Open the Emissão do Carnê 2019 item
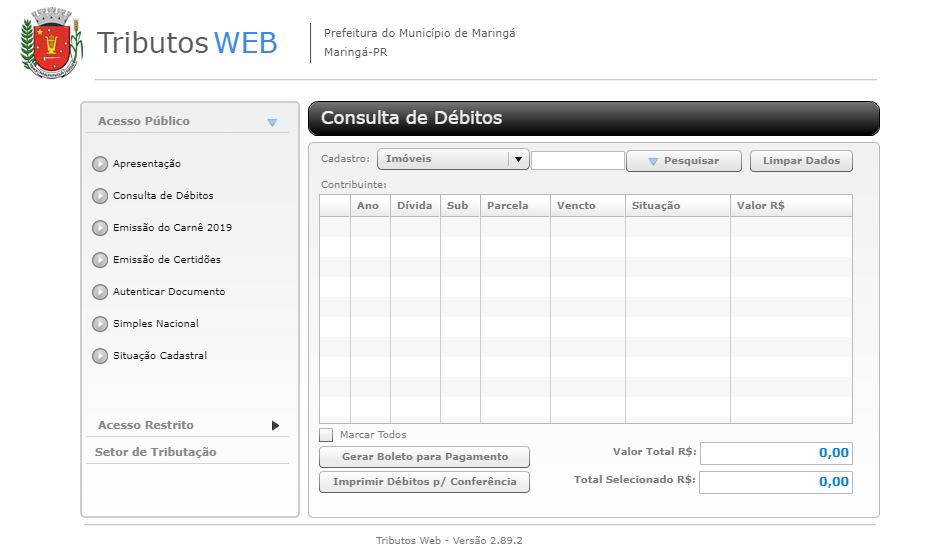Image resolution: width=940 pixels, height=554 pixels. click(172, 227)
